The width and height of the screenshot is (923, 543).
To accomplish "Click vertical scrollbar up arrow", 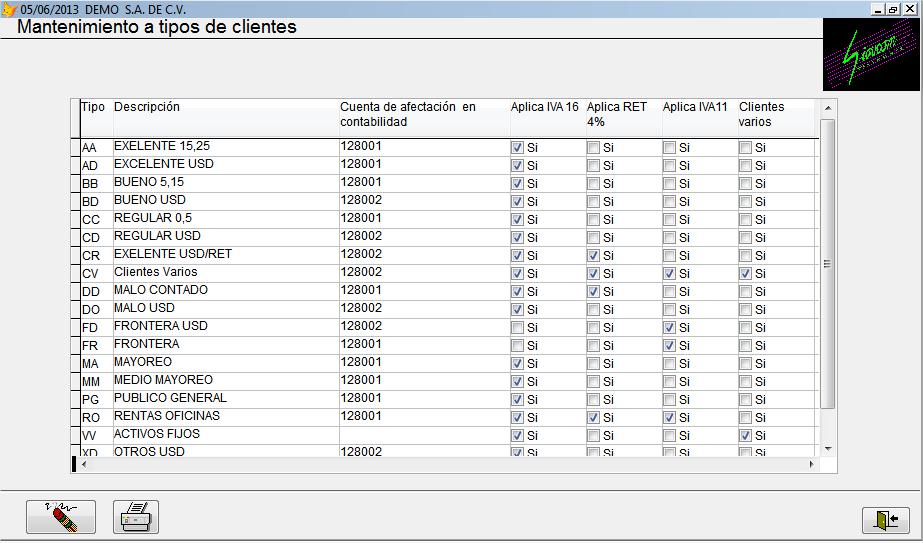I will pos(828,108).
